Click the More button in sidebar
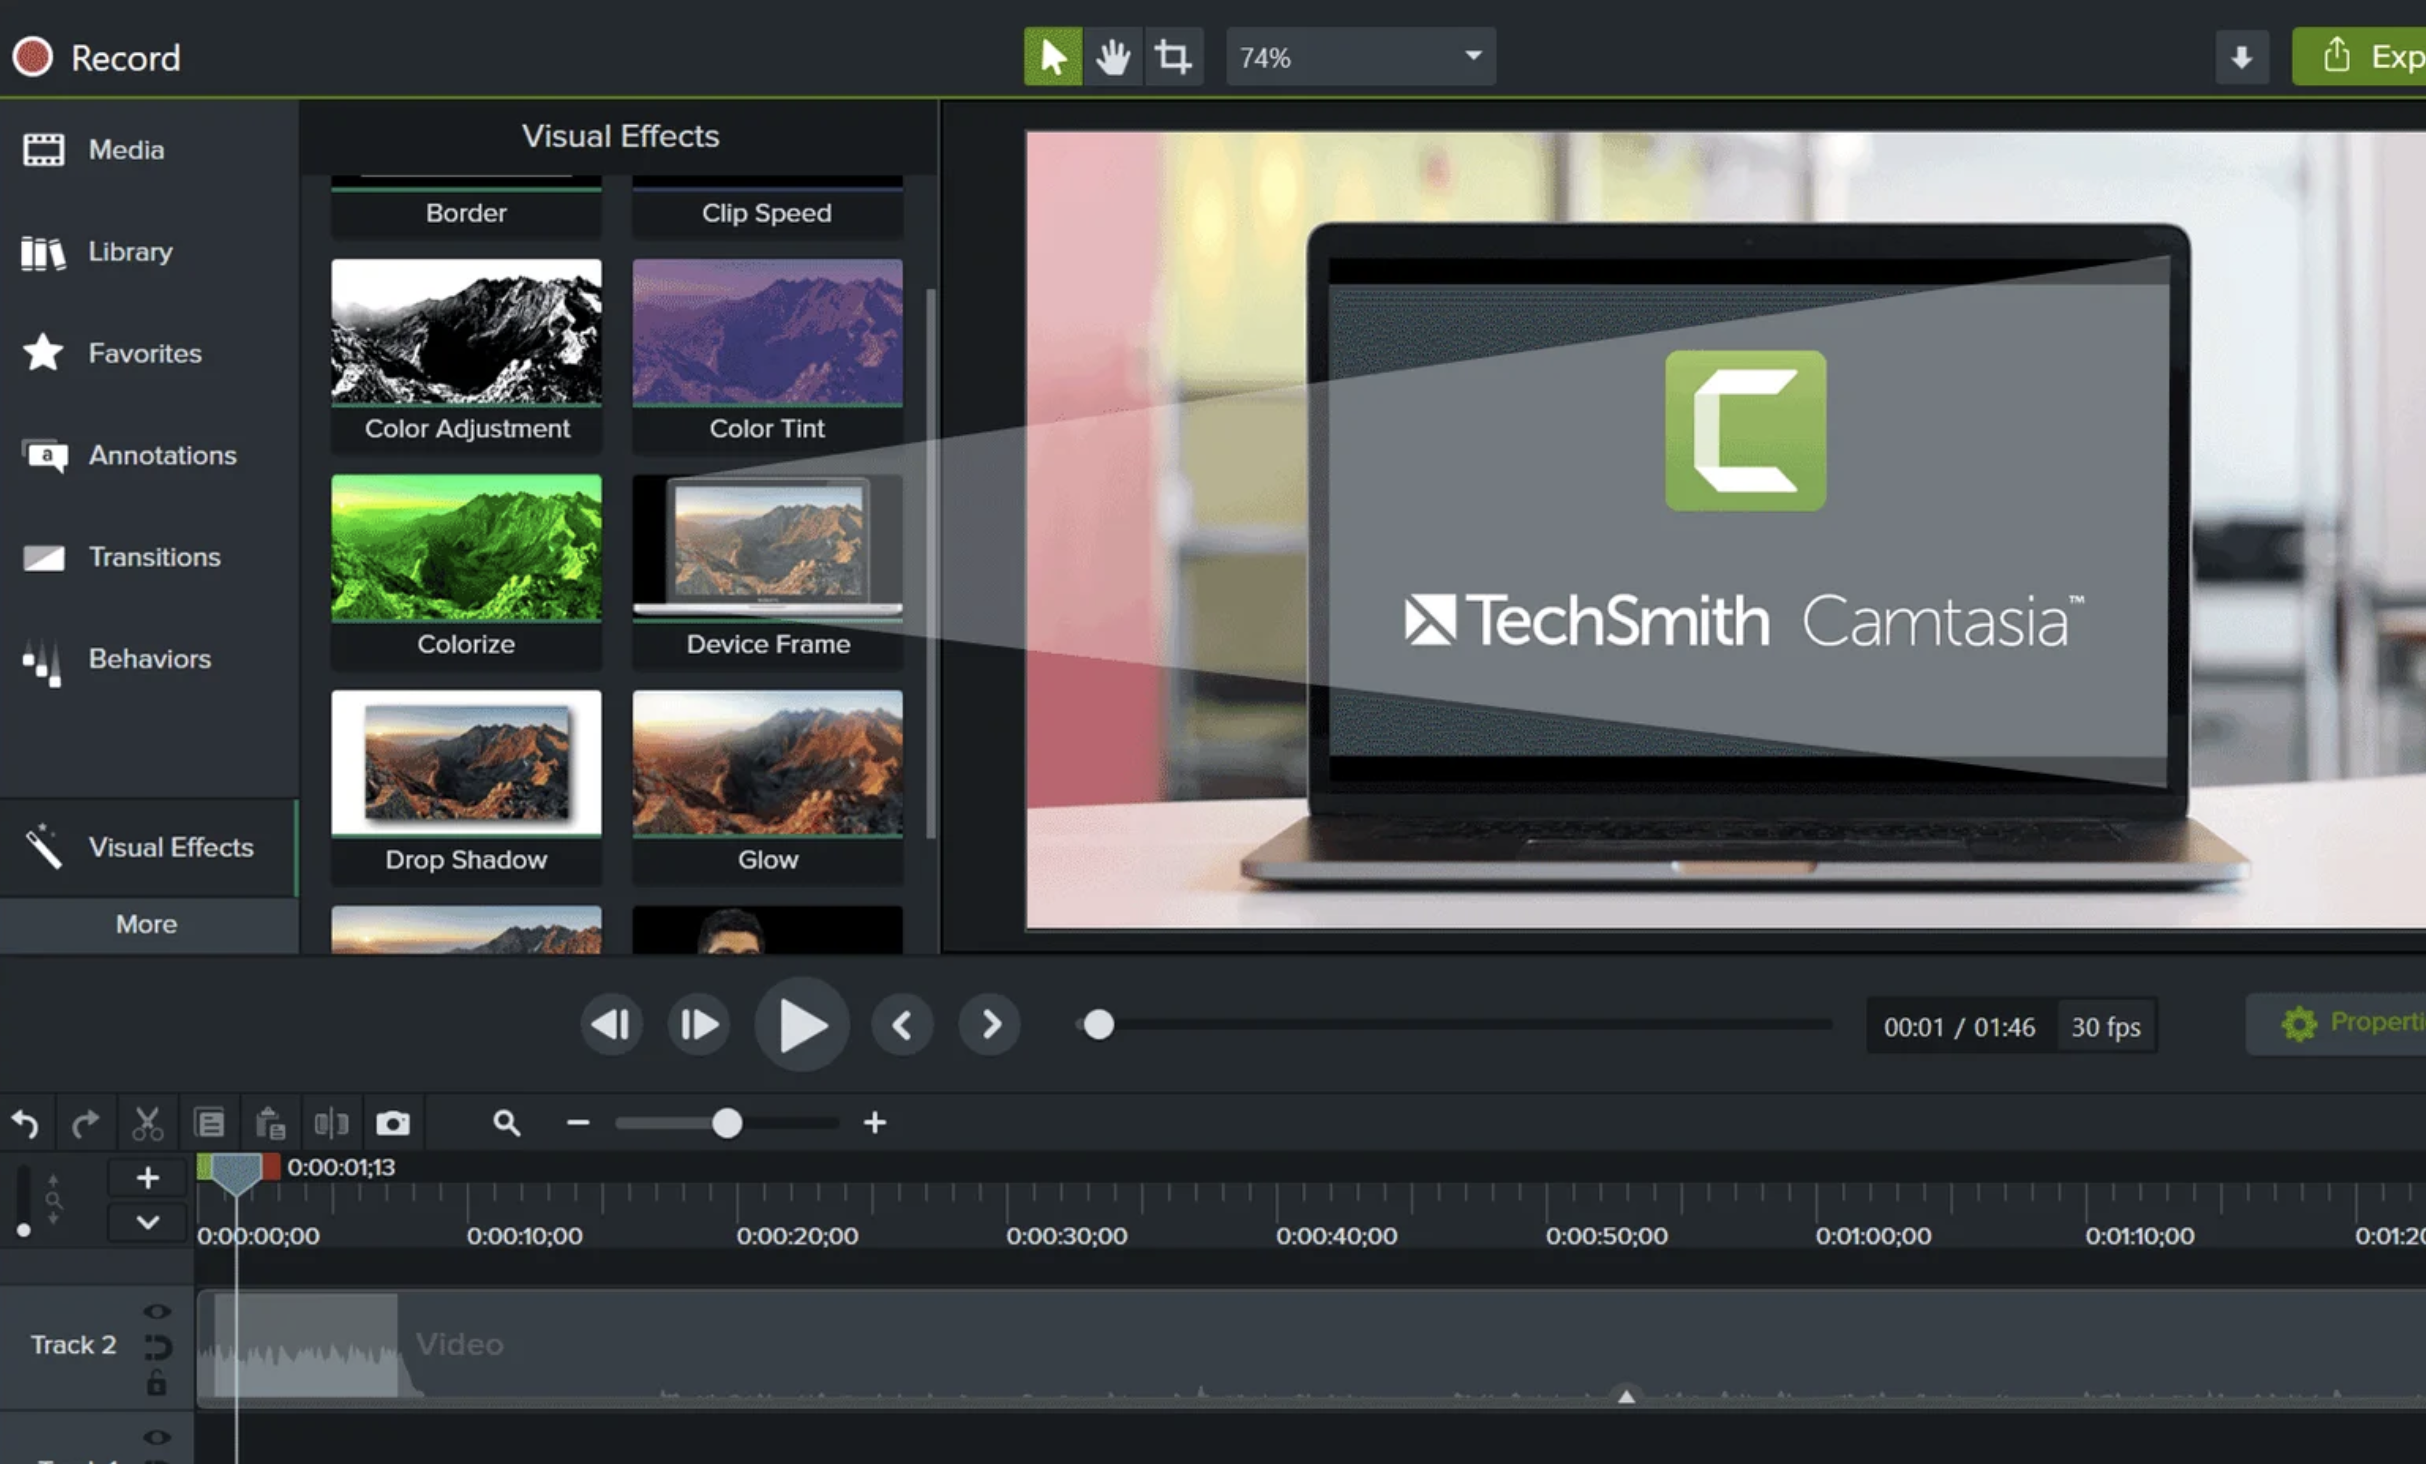2426x1464 pixels. [147, 924]
